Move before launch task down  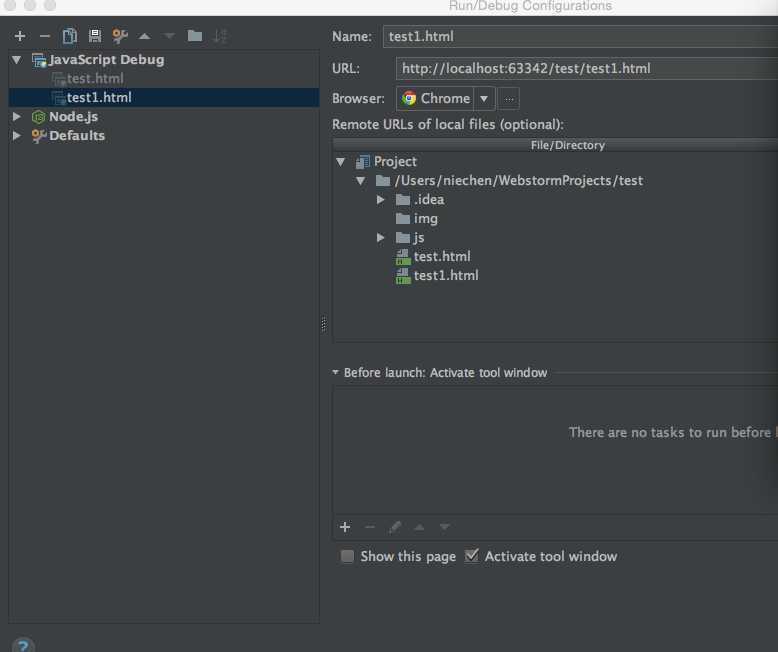444,527
